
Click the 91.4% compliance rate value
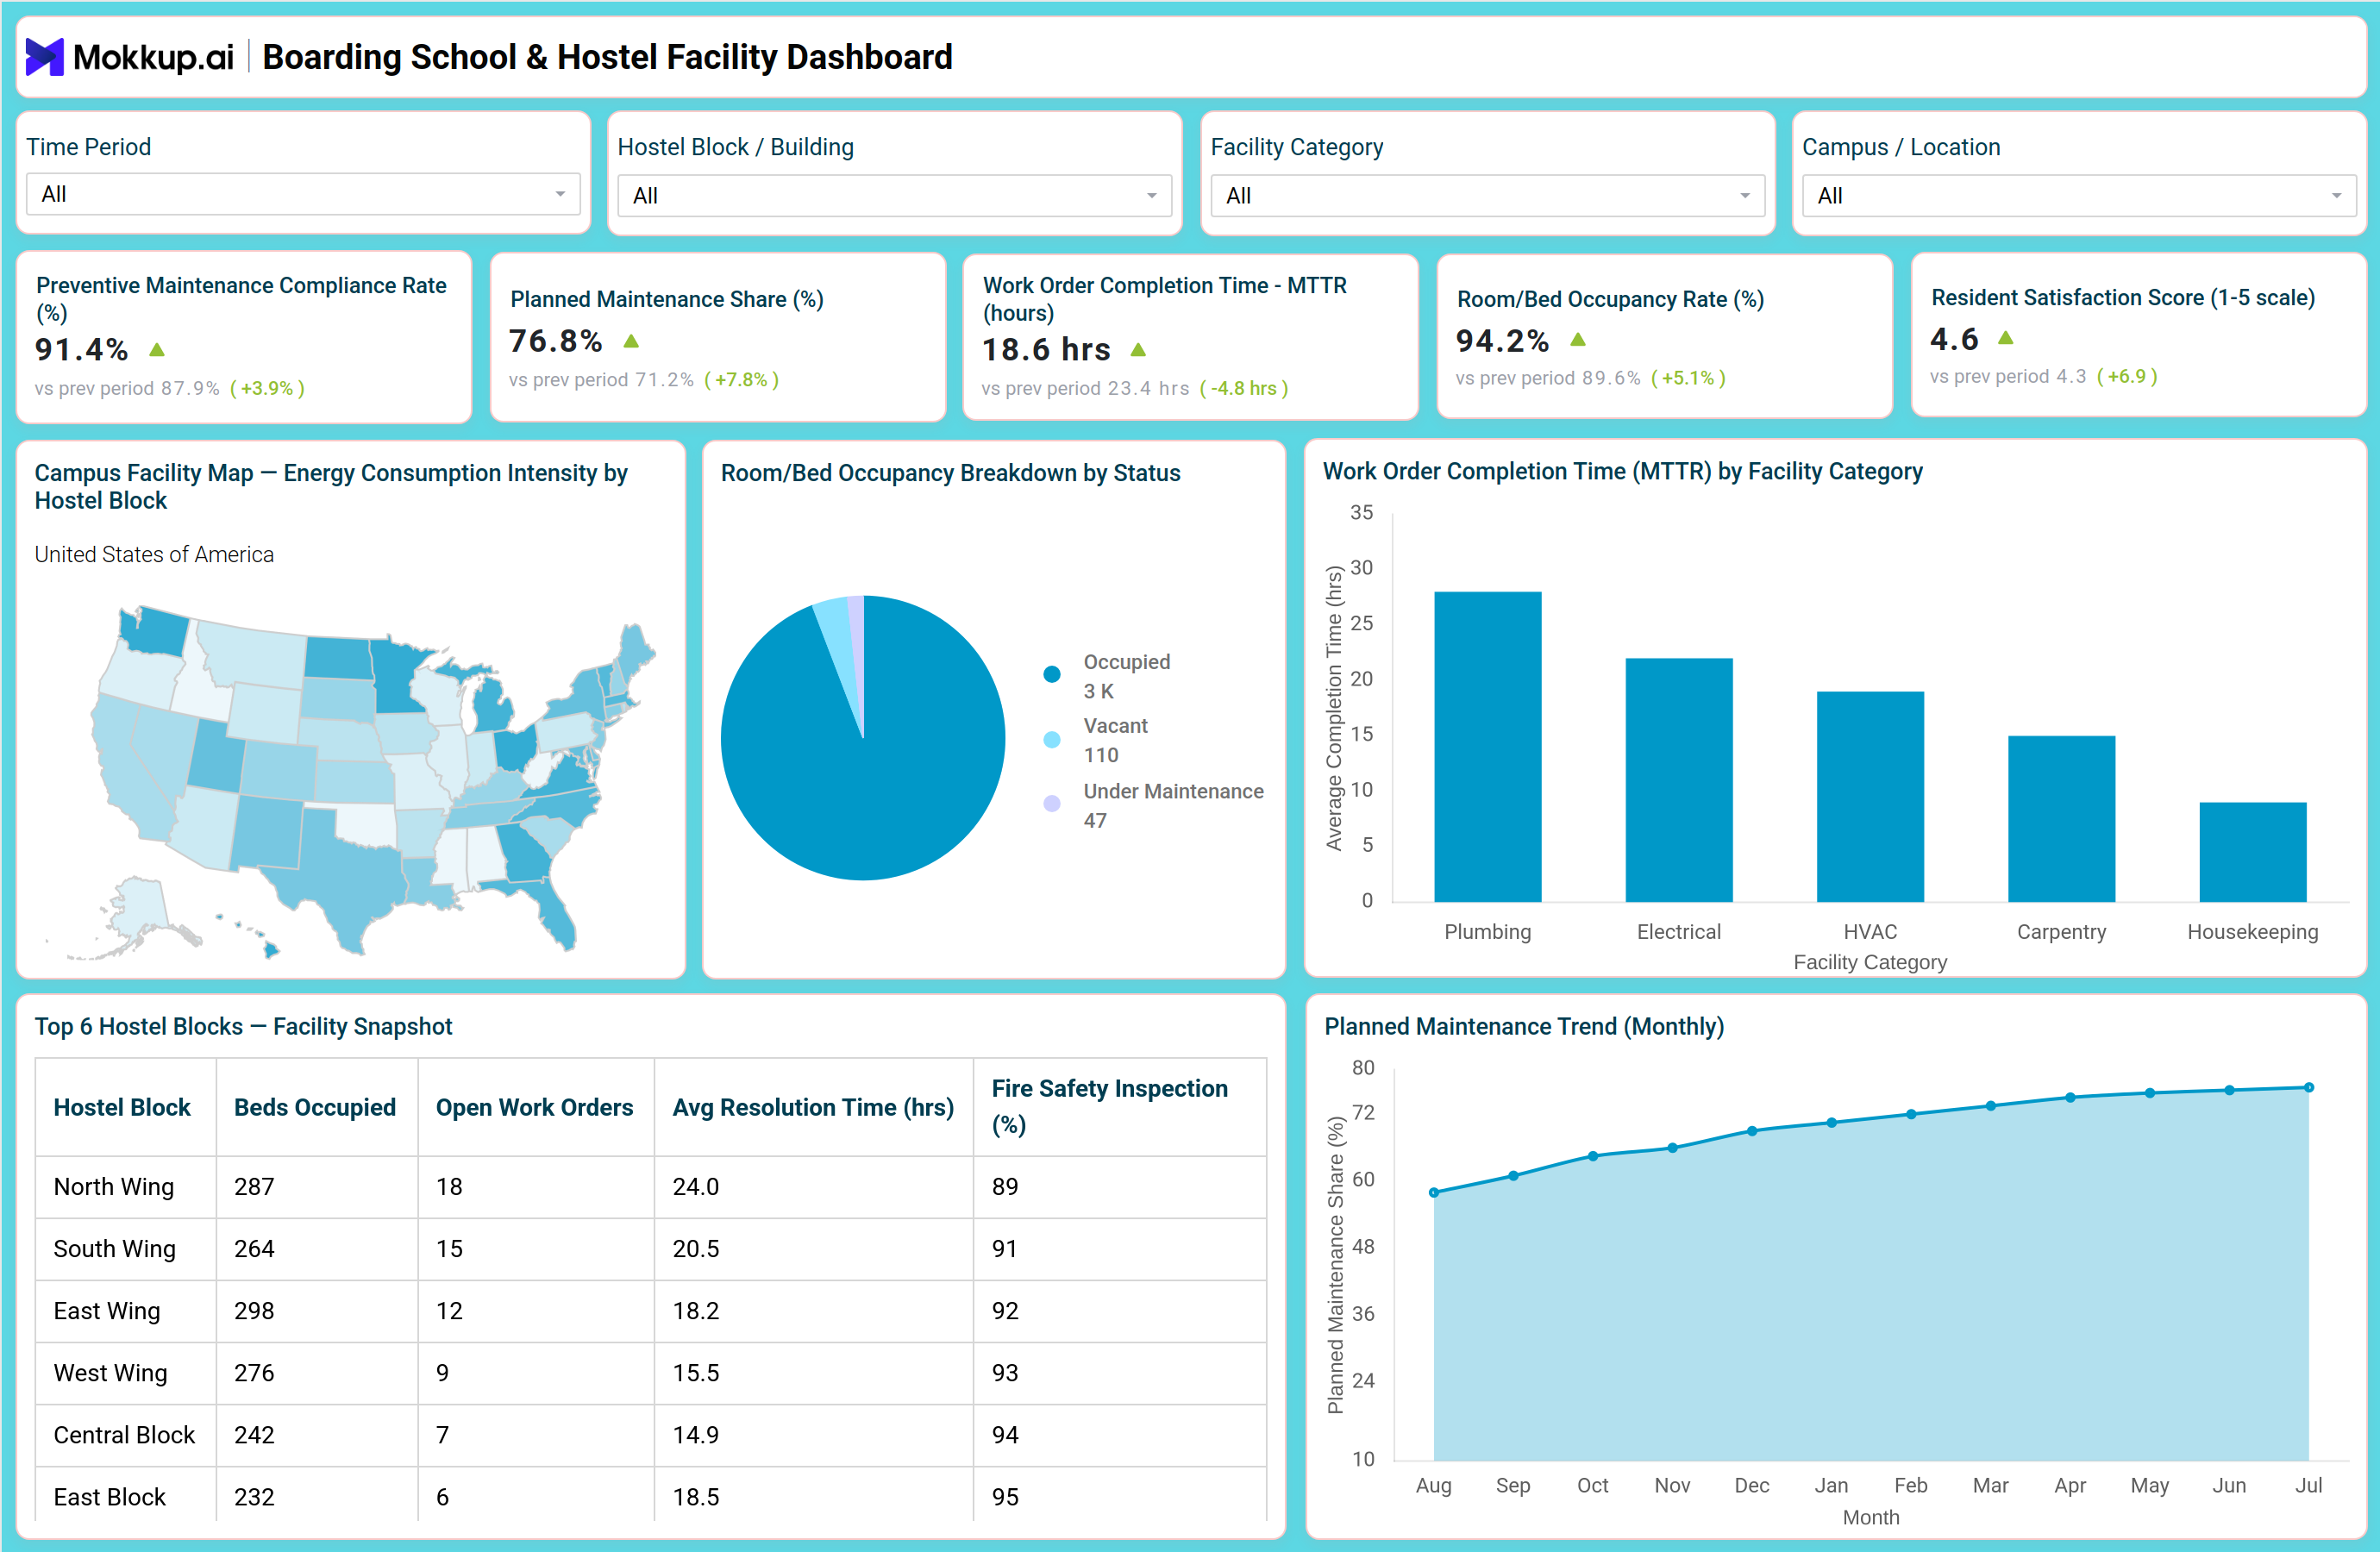pyautogui.click(x=82, y=350)
